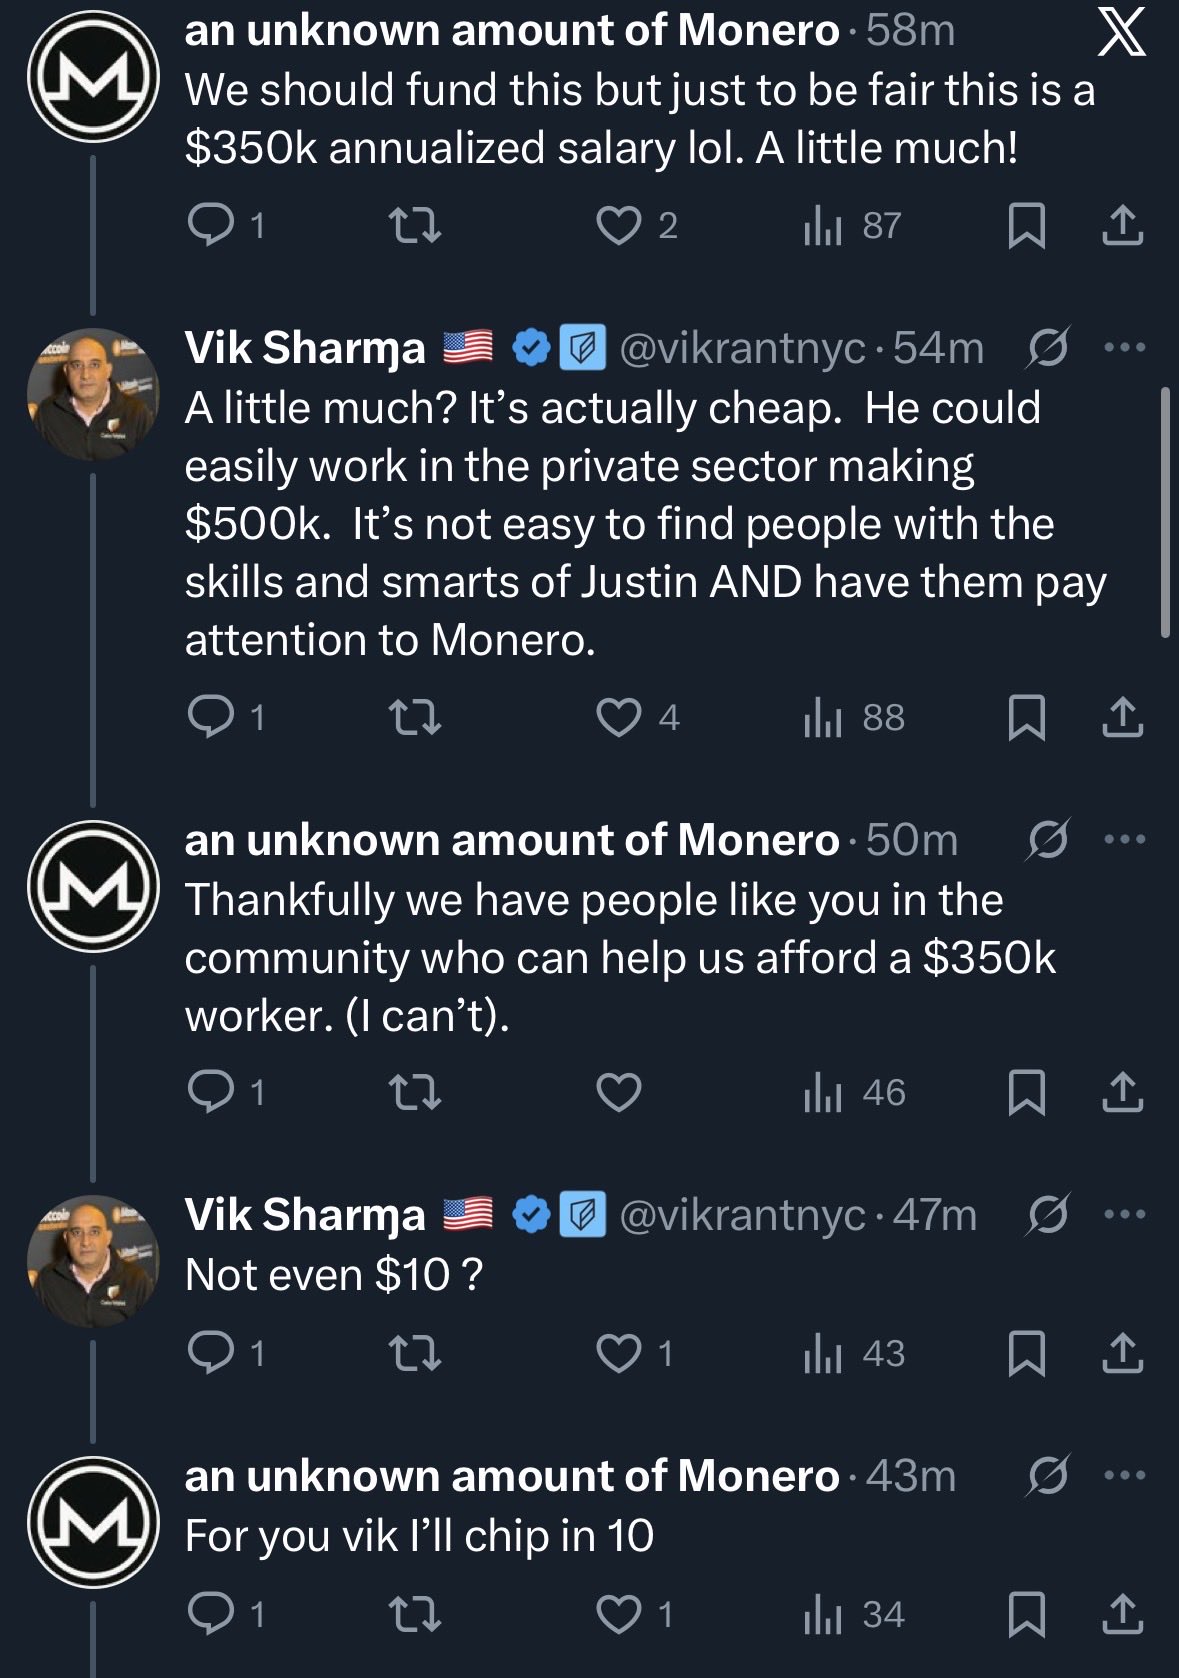Screen dimensions: 1179x1678
Task: Click the vertical scrollbar on the right edge
Action: coord(1165,512)
